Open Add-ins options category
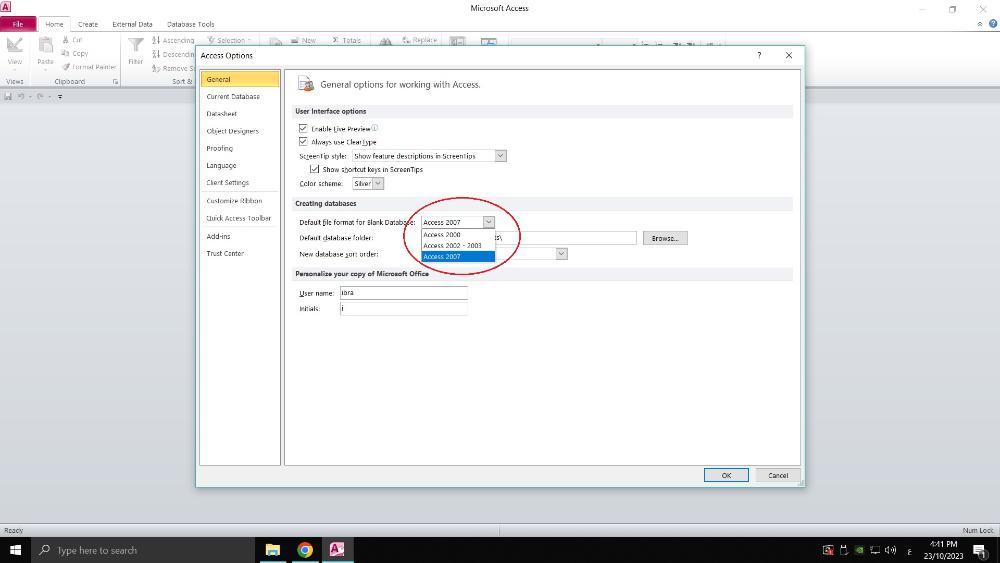Viewport: 1000px width, 563px height. [240, 236]
